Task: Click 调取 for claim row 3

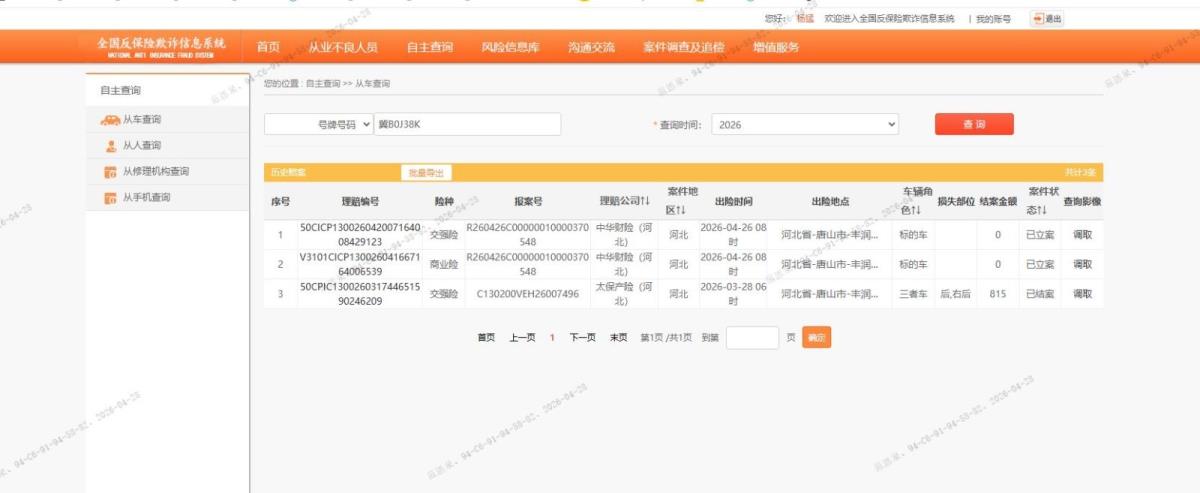Action: 1083,294
